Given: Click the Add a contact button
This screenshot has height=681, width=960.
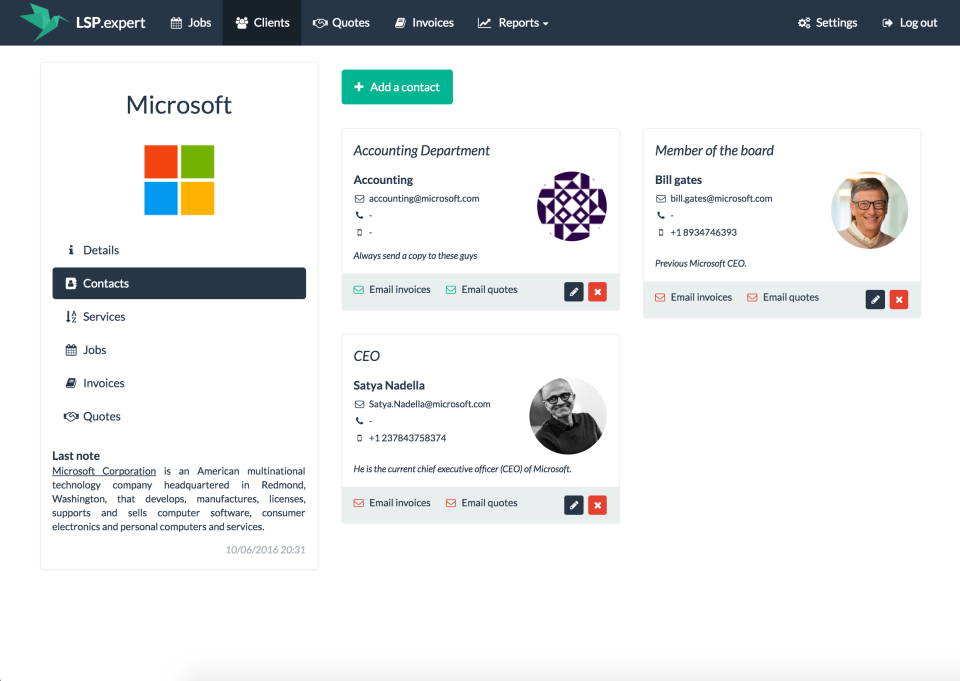Looking at the screenshot, I should tap(397, 87).
